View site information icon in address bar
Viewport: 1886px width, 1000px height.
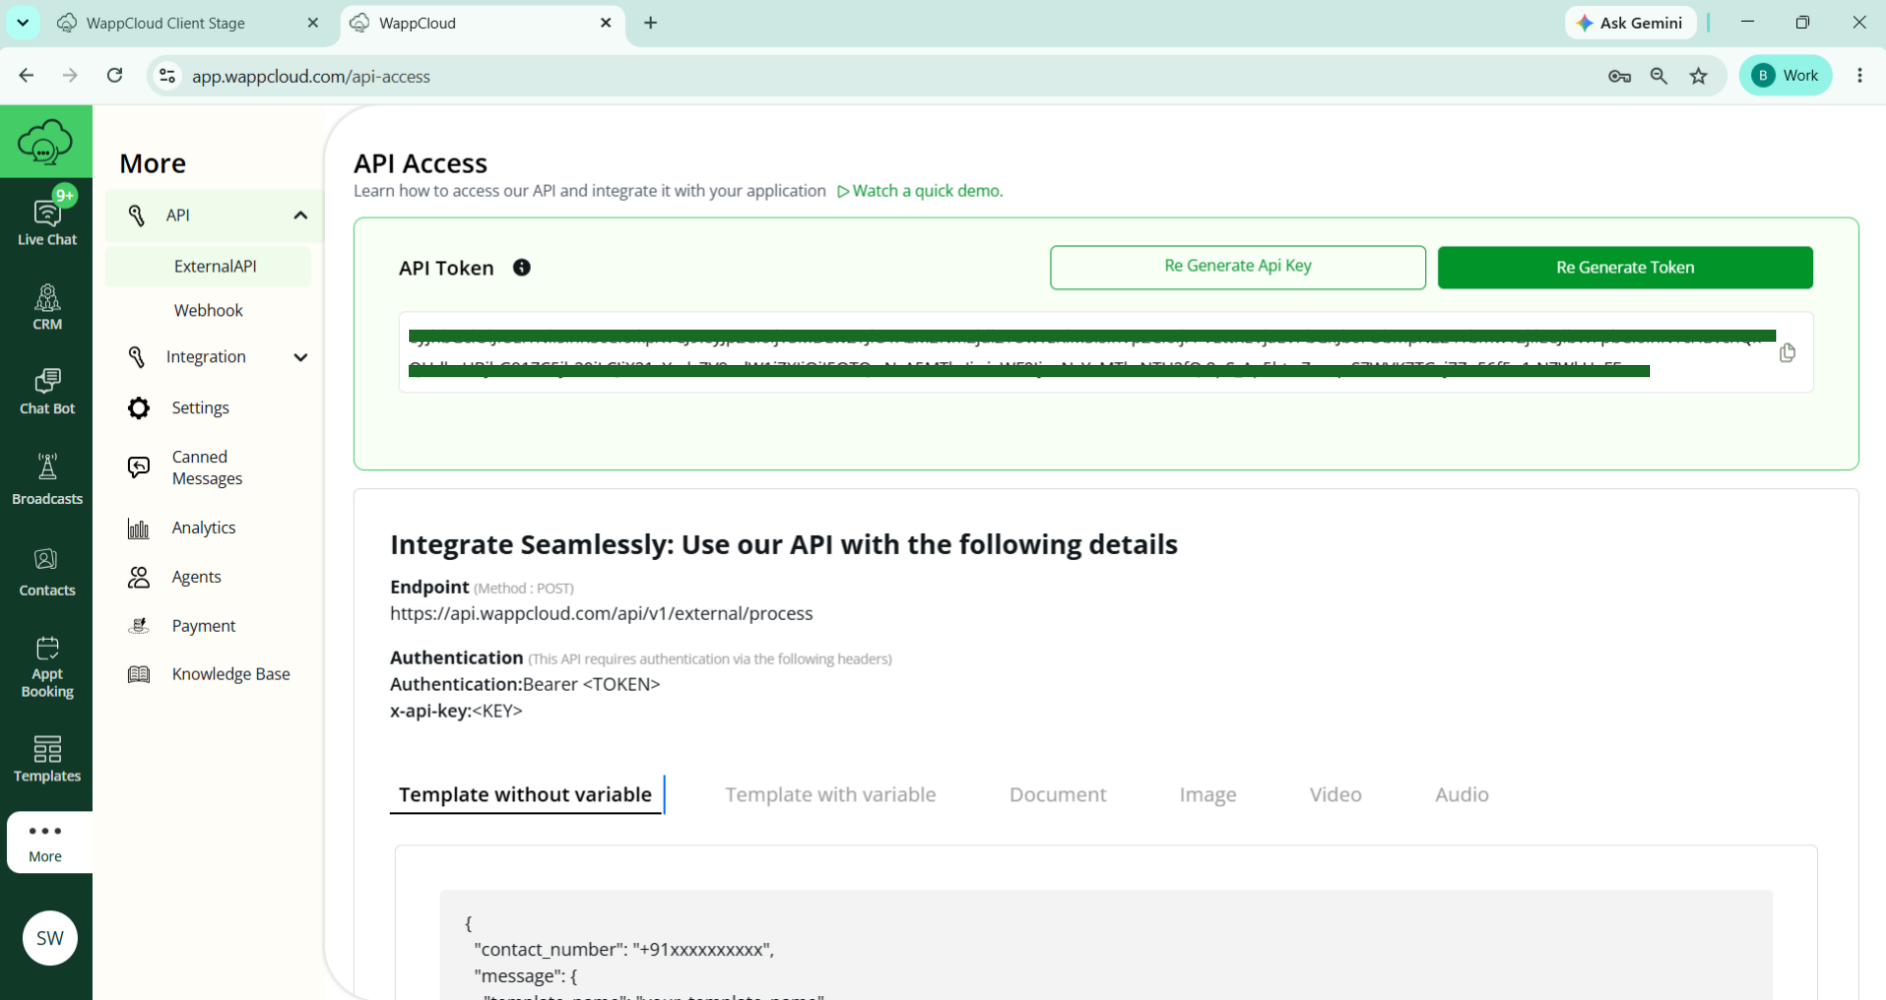tap(167, 75)
